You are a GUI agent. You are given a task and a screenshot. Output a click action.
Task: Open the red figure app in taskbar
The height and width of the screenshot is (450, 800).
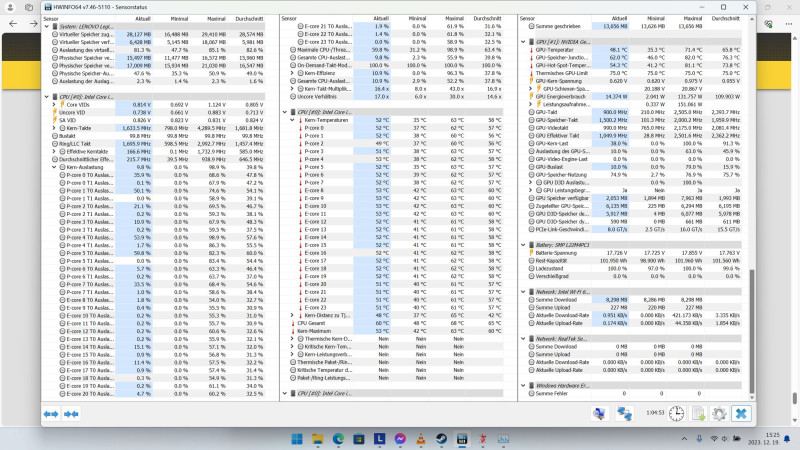(483, 439)
